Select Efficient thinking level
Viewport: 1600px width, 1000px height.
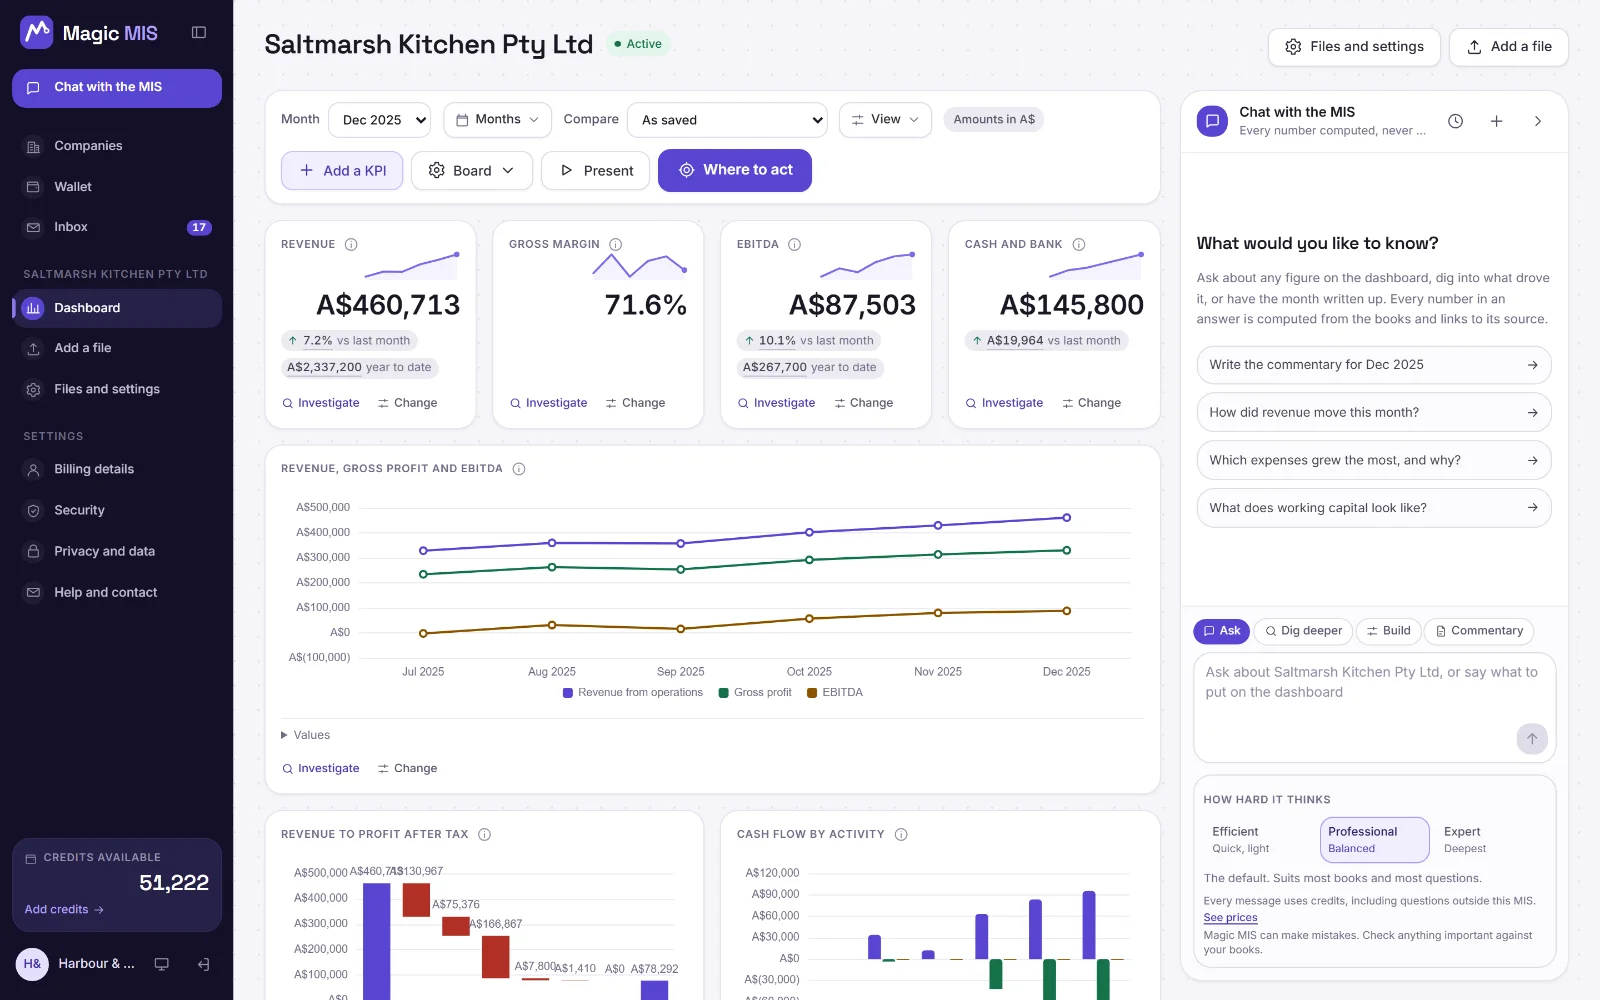pos(1259,840)
